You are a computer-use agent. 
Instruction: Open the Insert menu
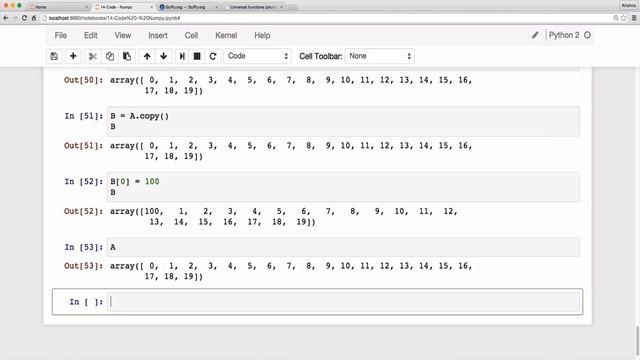click(158, 36)
